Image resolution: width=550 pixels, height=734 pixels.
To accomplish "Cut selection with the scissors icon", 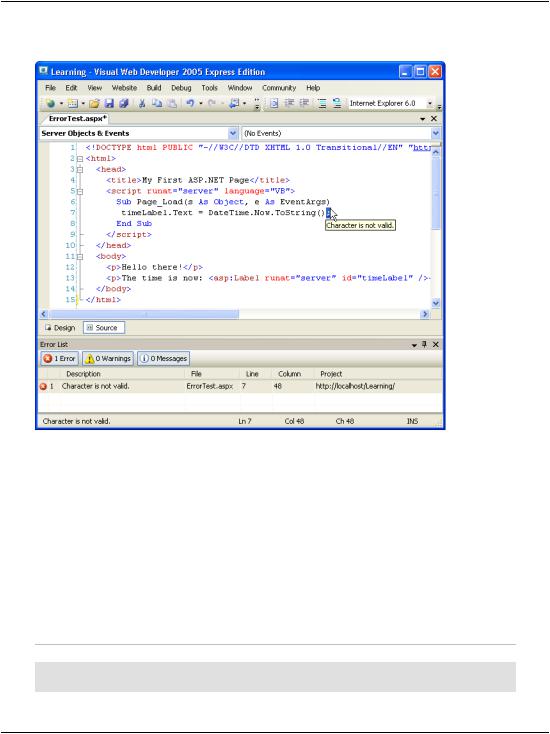I will coord(142,103).
